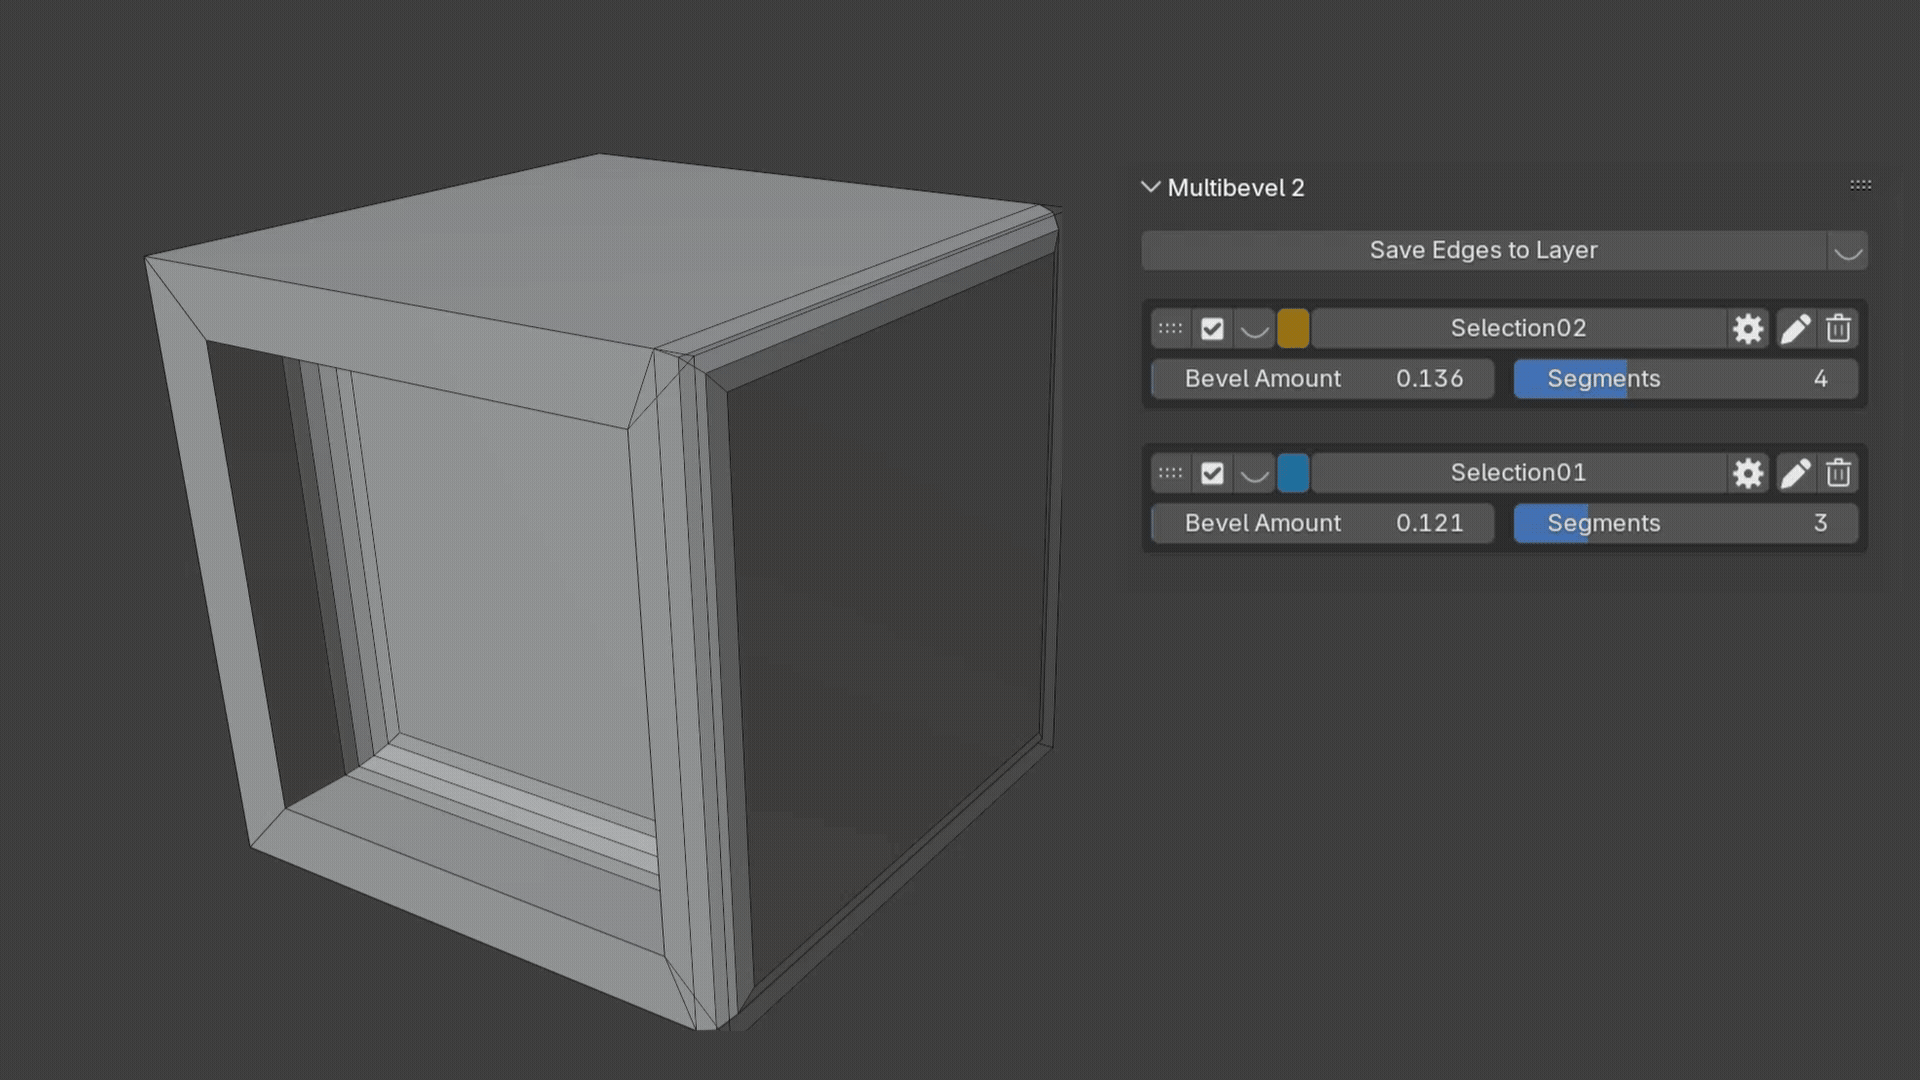Open dropdown beside Save Edges to Layer
Screen dimensions: 1920x1080
pos(1848,250)
